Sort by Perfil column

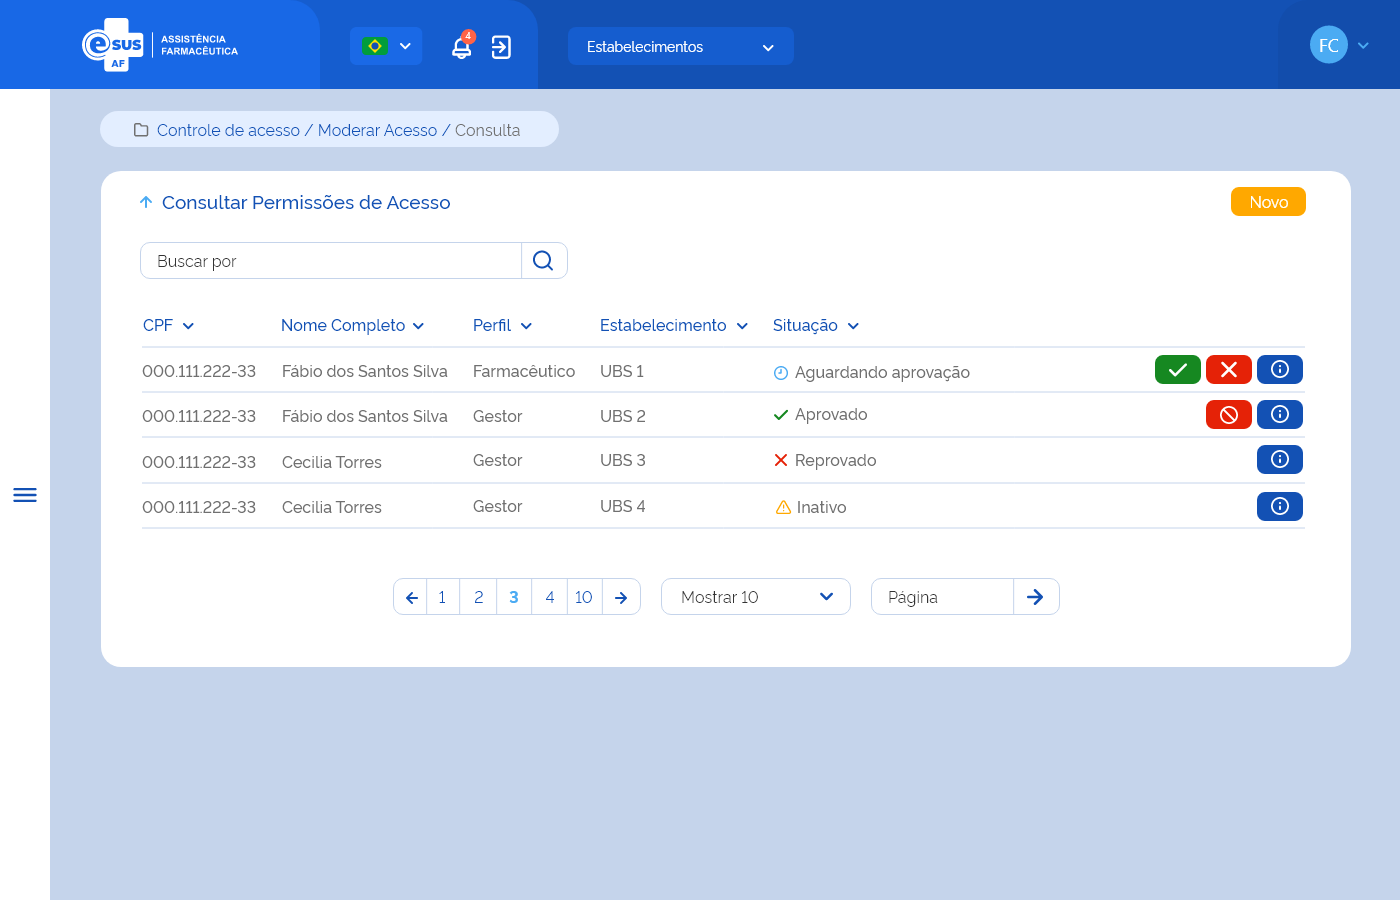pyautogui.click(x=503, y=325)
